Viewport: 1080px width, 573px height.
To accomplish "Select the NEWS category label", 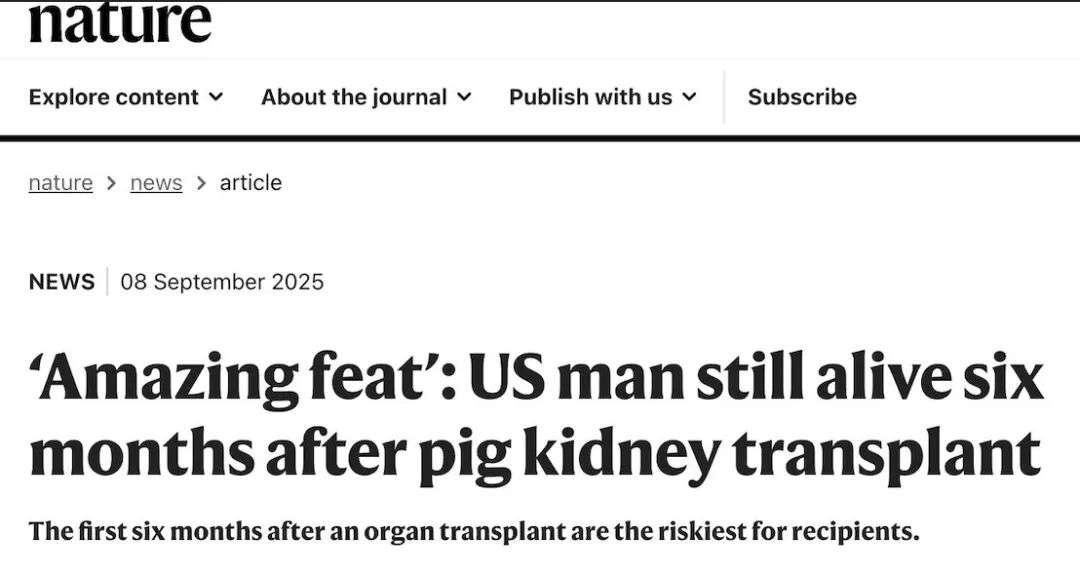I will tap(61, 282).
